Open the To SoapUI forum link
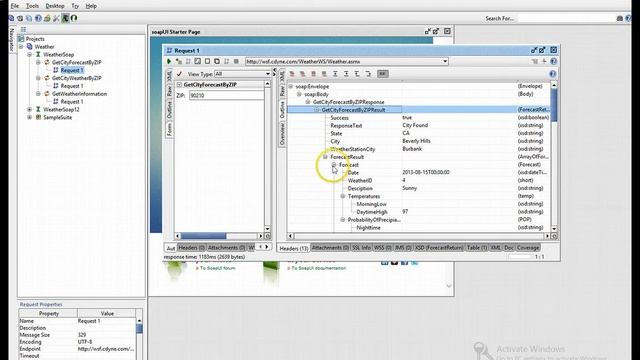This screenshot has width=640, height=360. tap(218, 268)
